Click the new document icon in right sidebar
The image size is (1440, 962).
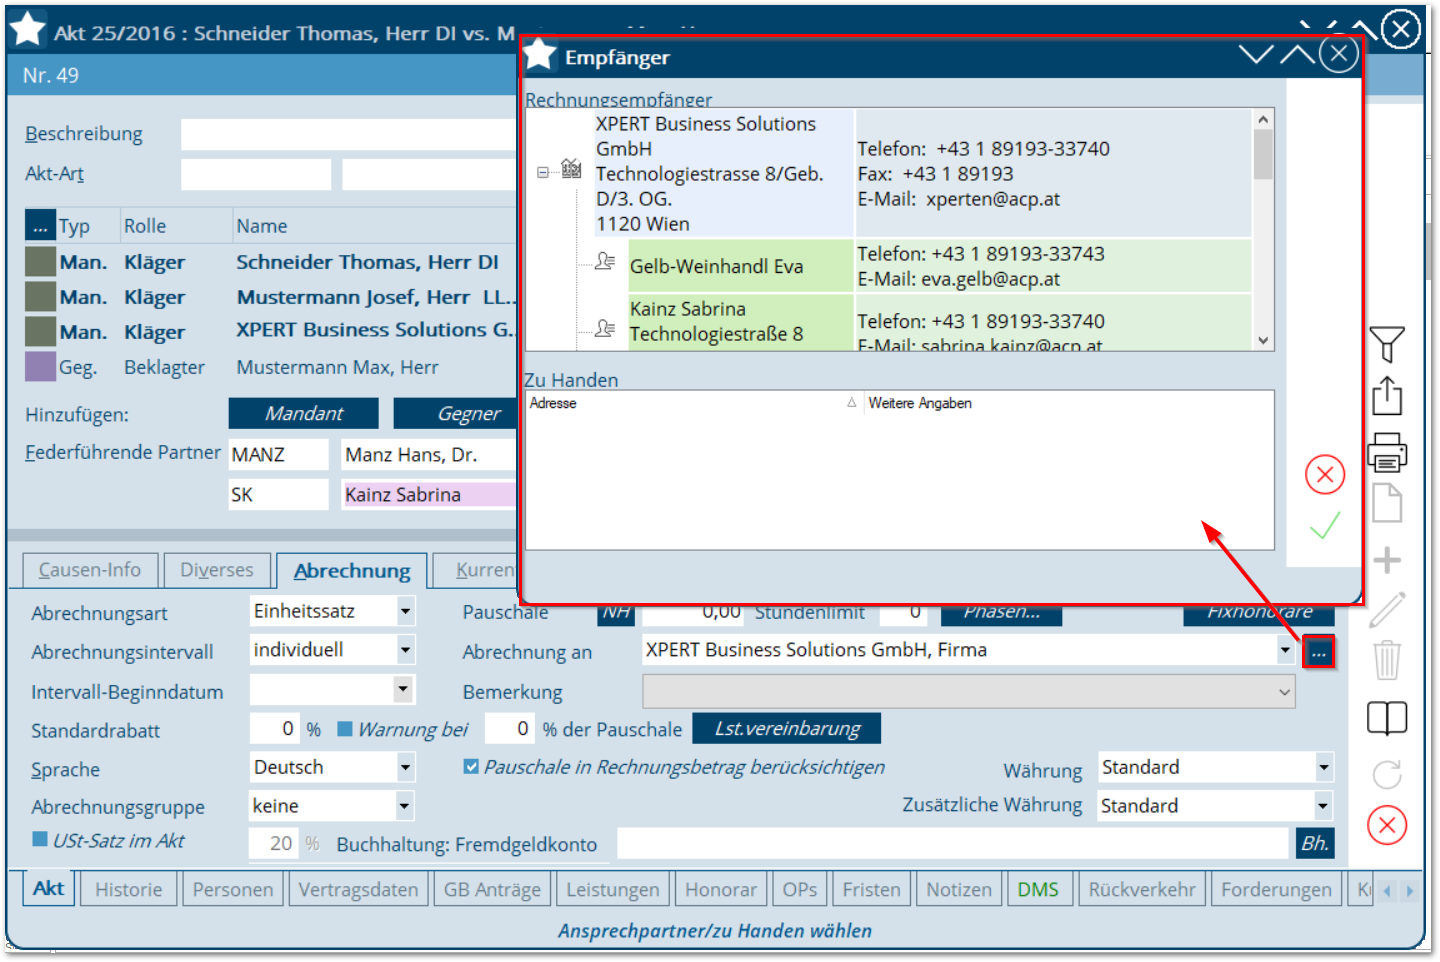pyautogui.click(x=1387, y=503)
